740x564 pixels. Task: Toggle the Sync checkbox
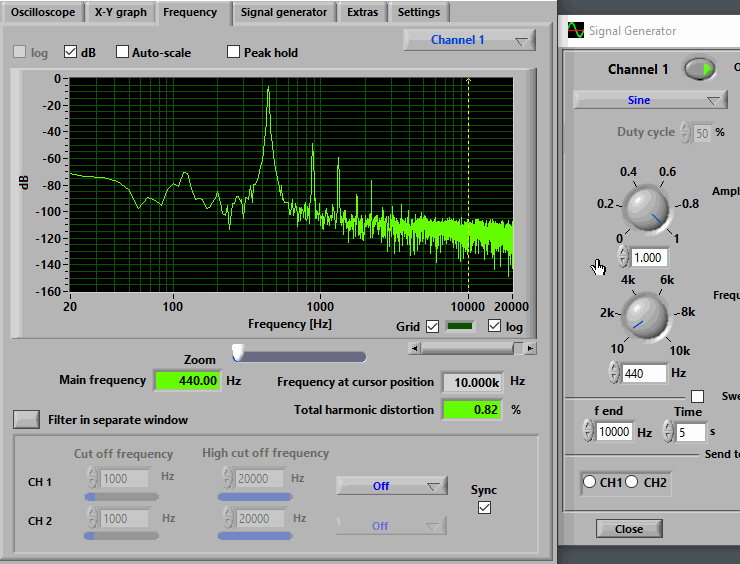(484, 507)
